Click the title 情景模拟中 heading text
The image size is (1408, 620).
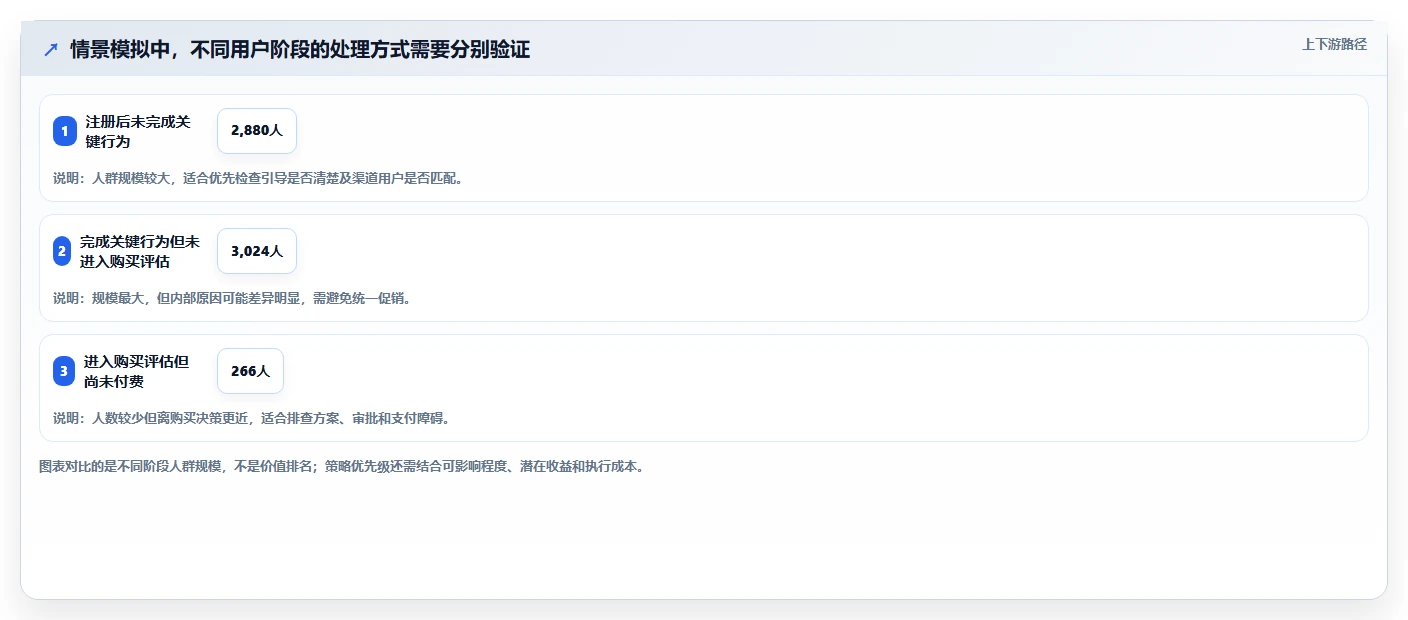pos(300,49)
